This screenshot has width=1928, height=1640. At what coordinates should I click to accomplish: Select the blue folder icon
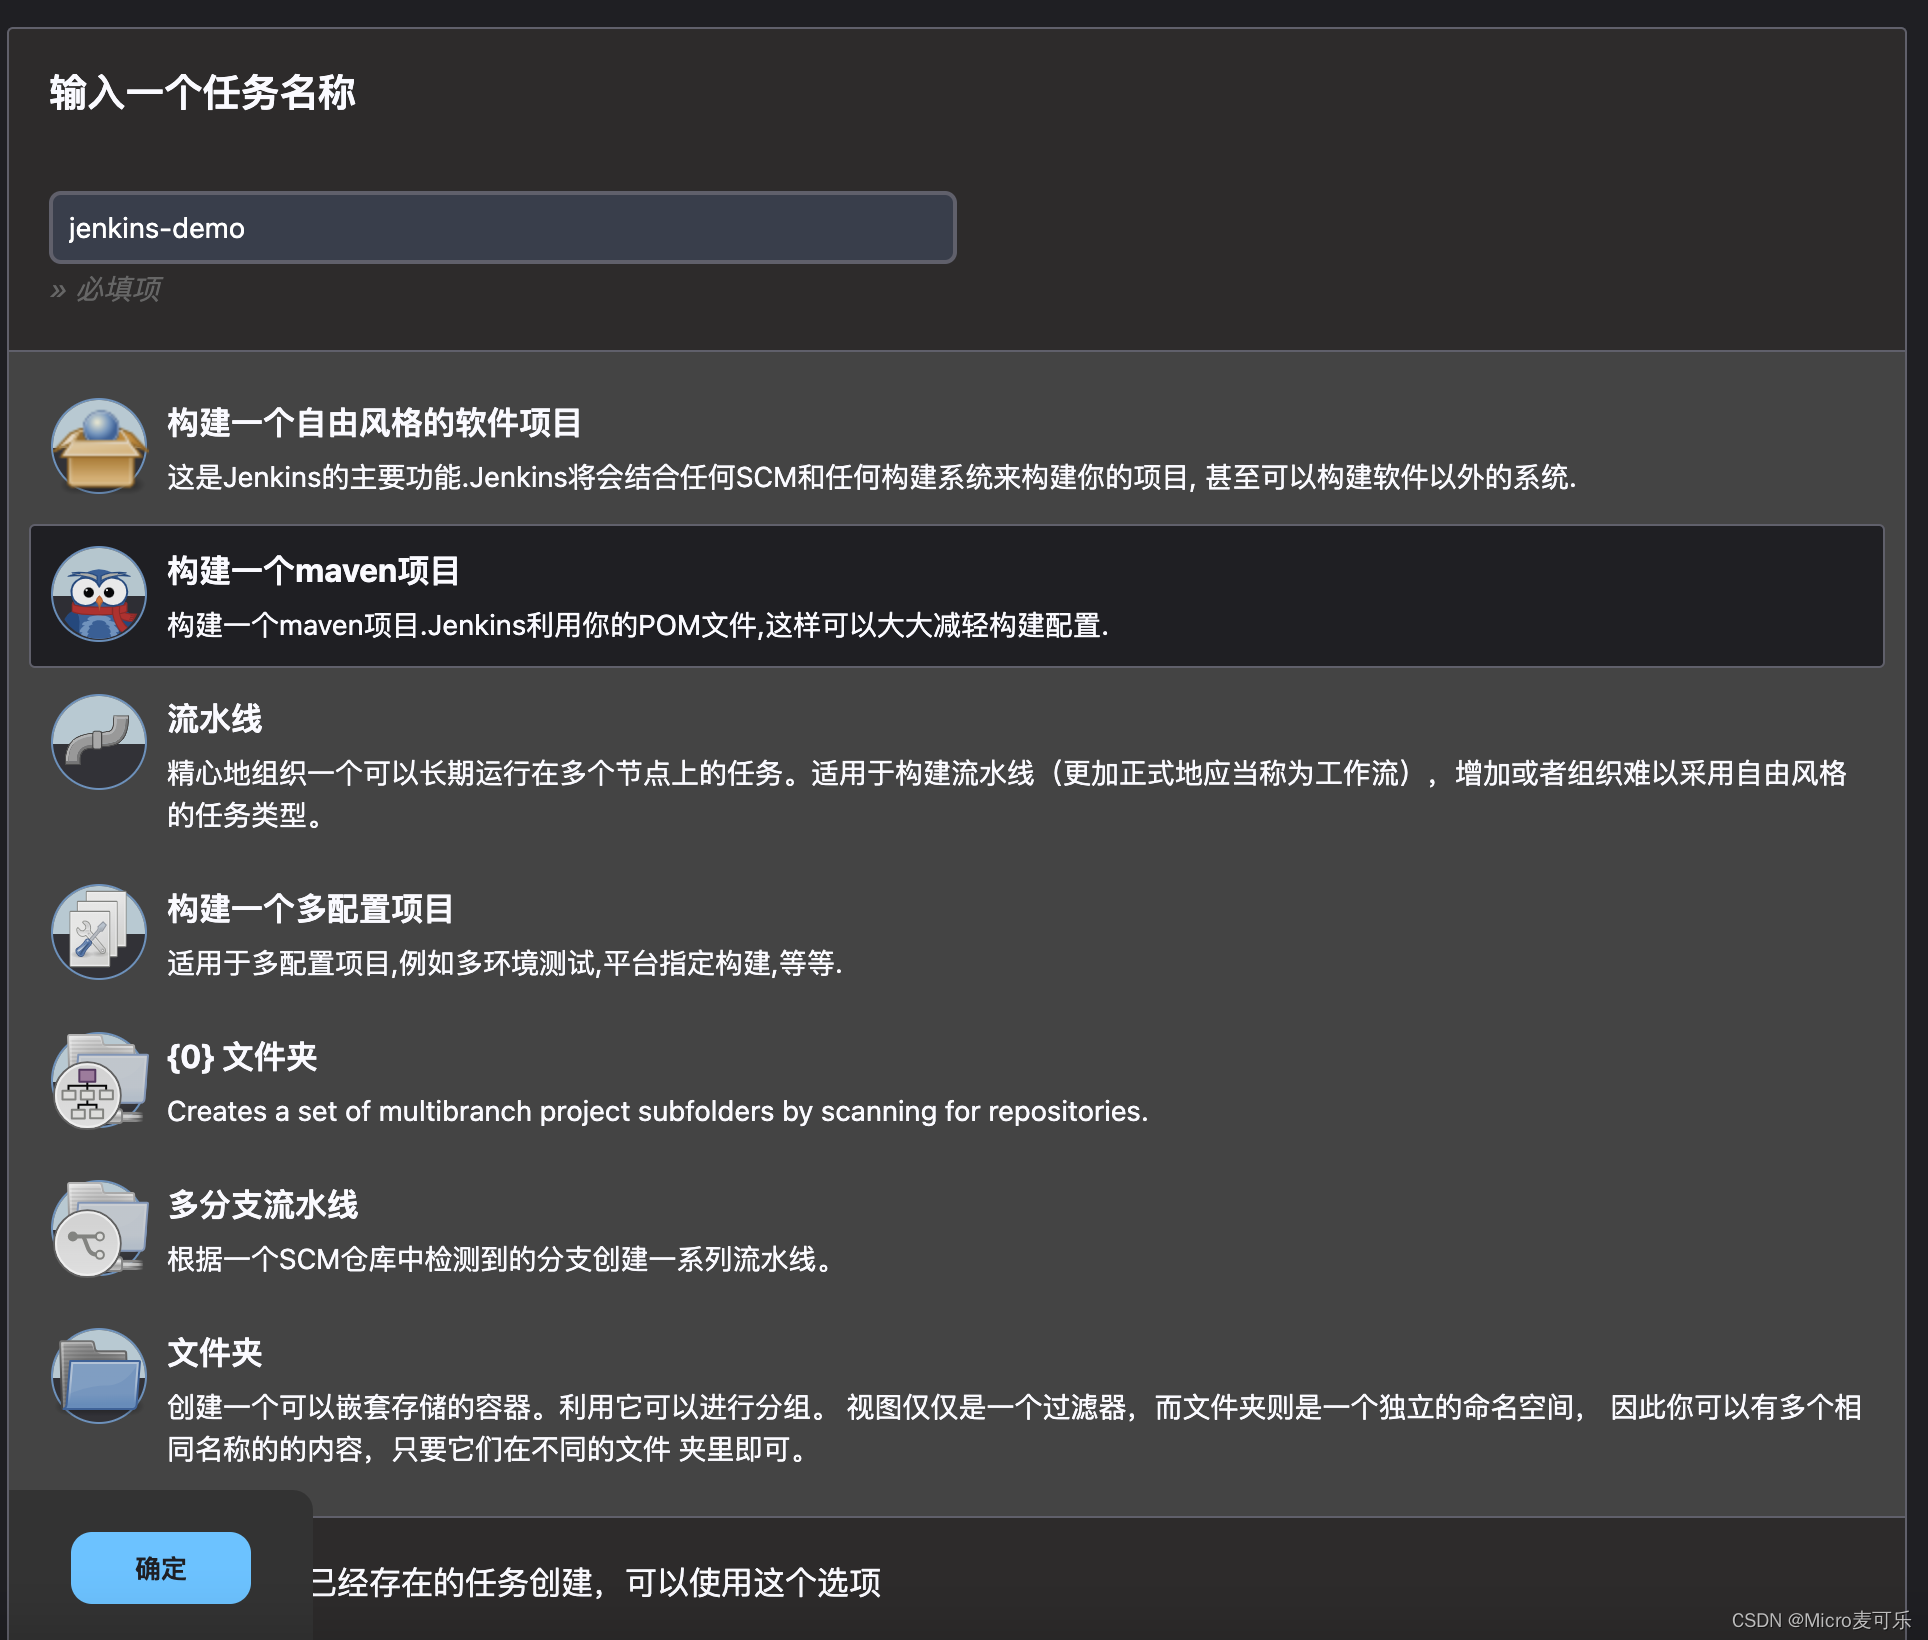(x=98, y=1376)
